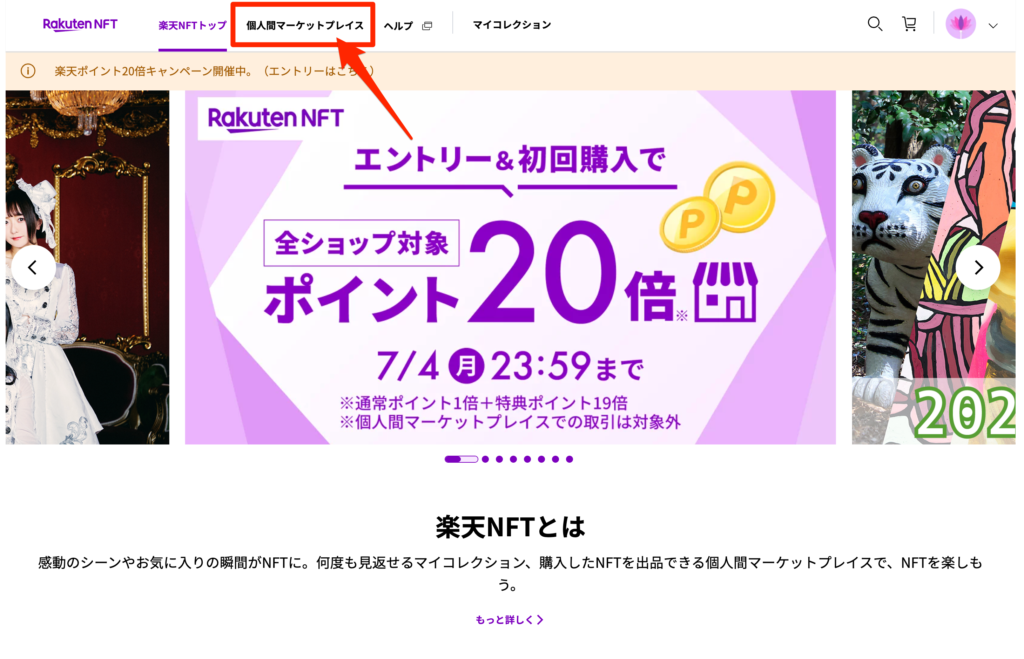This screenshot has height=659, width=1024.
Task: Click the 楽天NFTとは heading
Action: (510, 526)
